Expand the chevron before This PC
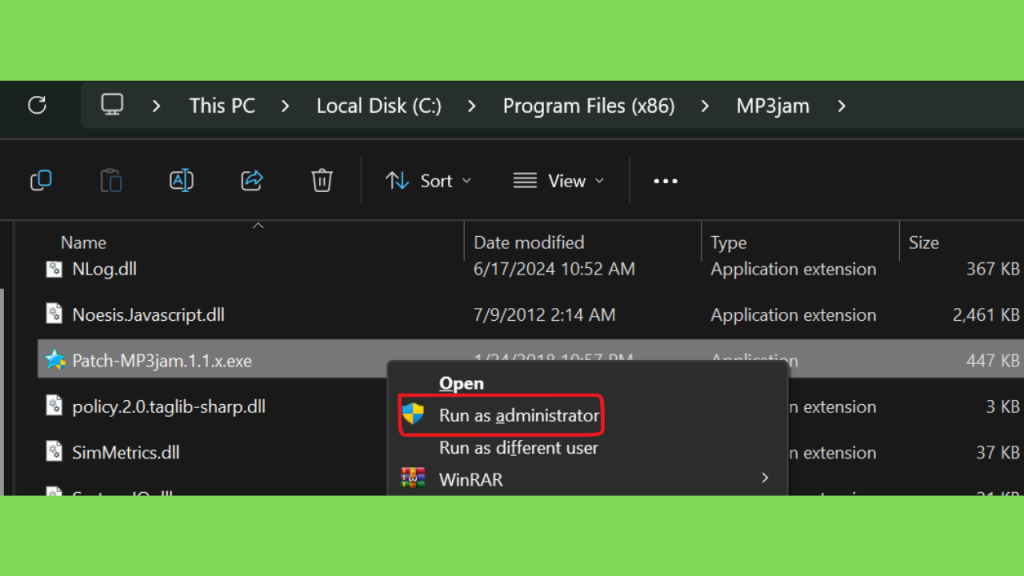 156,106
